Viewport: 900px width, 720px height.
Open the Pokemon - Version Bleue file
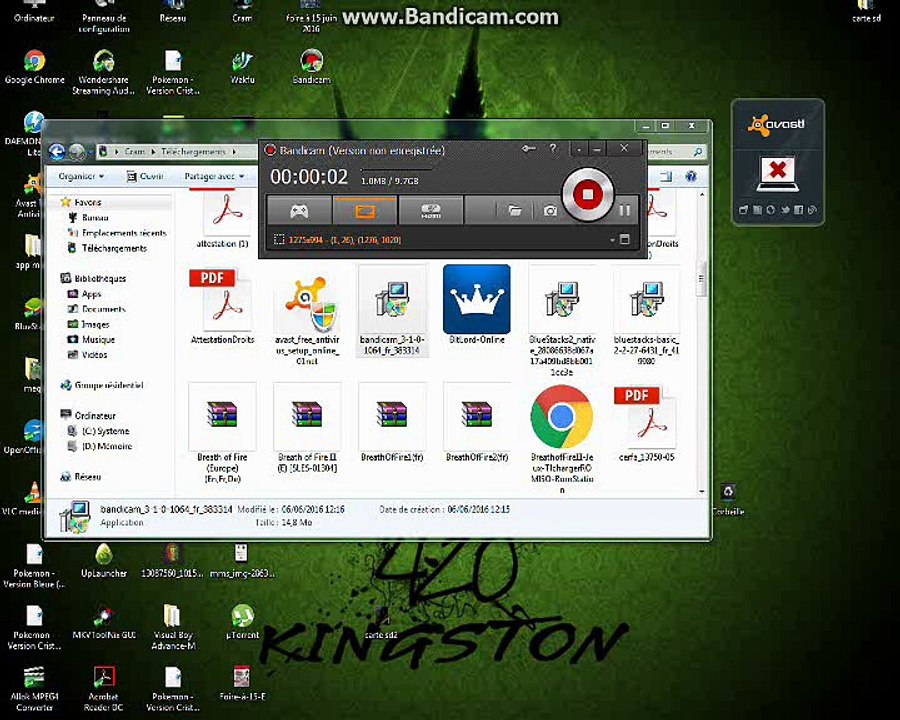tap(34, 566)
